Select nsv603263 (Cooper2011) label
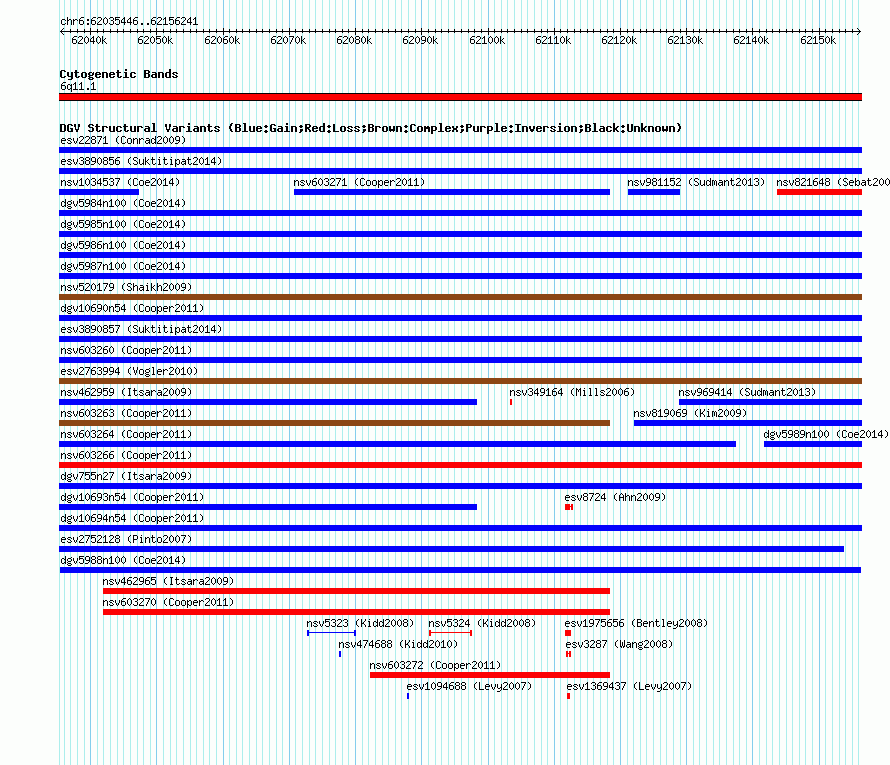Screen dimensions: 890x765 click(126, 413)
